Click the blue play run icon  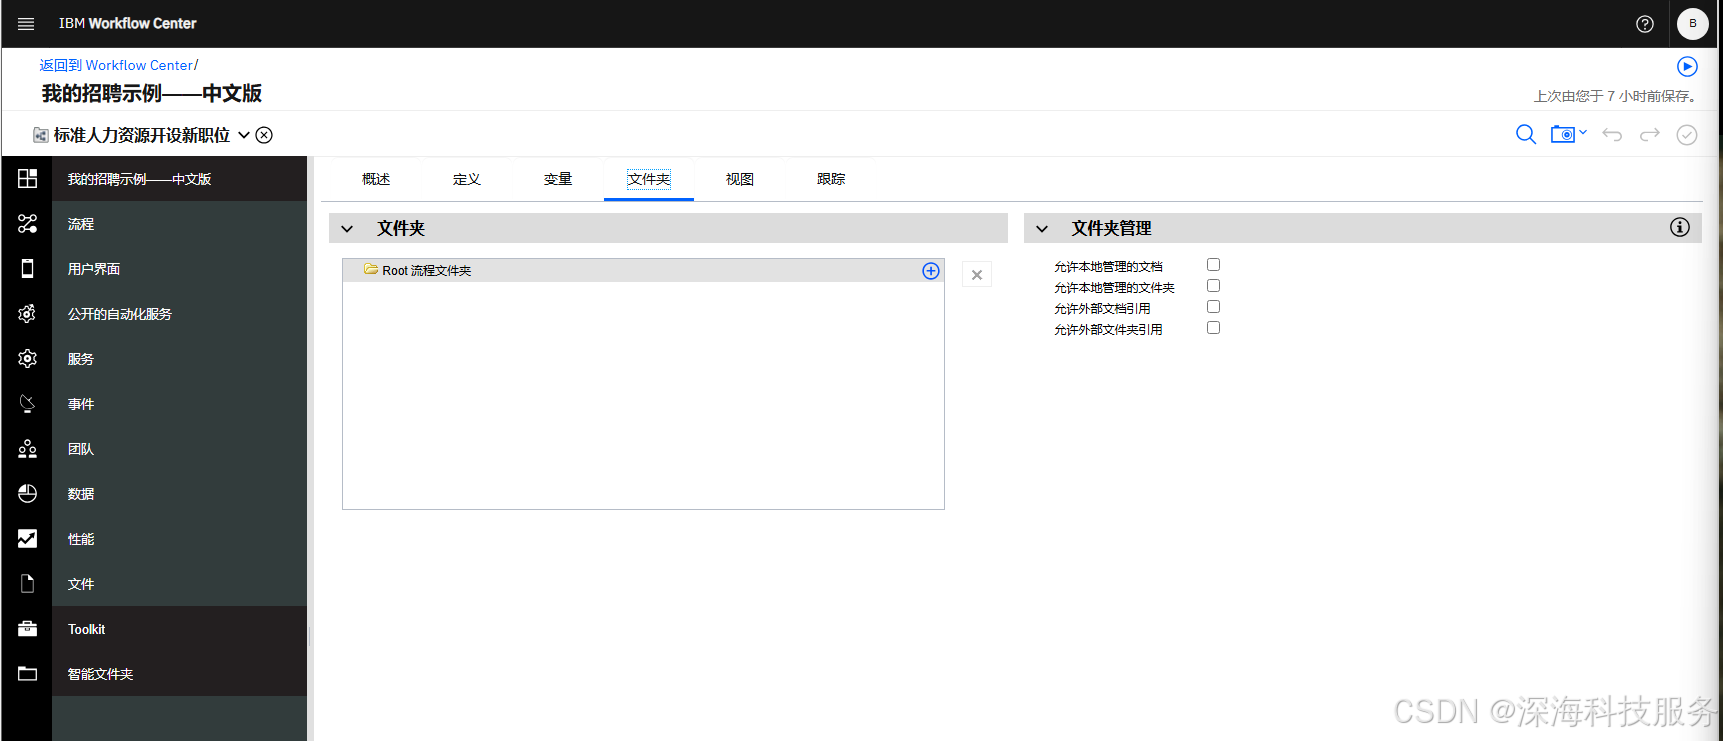[1687, 66]
